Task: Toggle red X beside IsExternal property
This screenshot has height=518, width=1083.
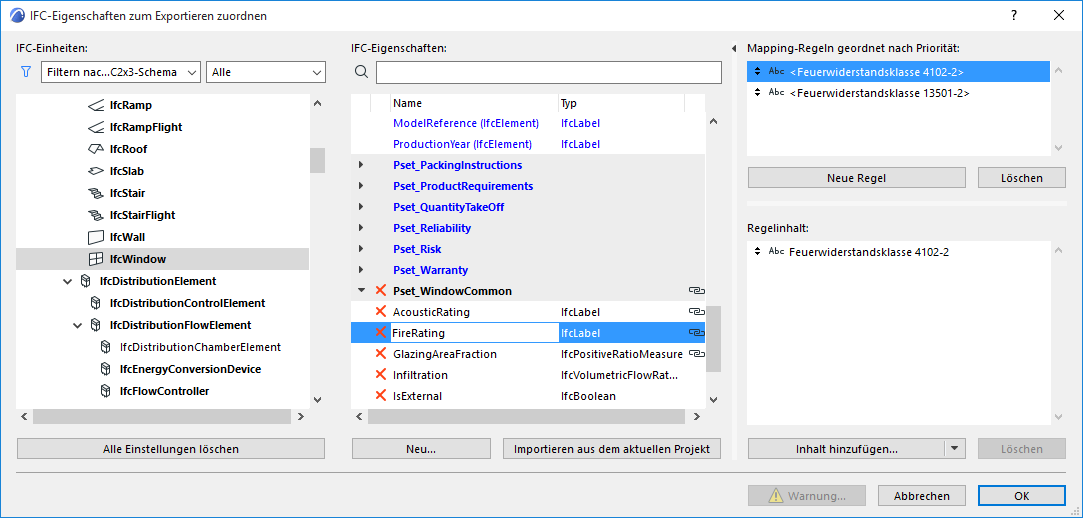Action: [x=380, y=396]
